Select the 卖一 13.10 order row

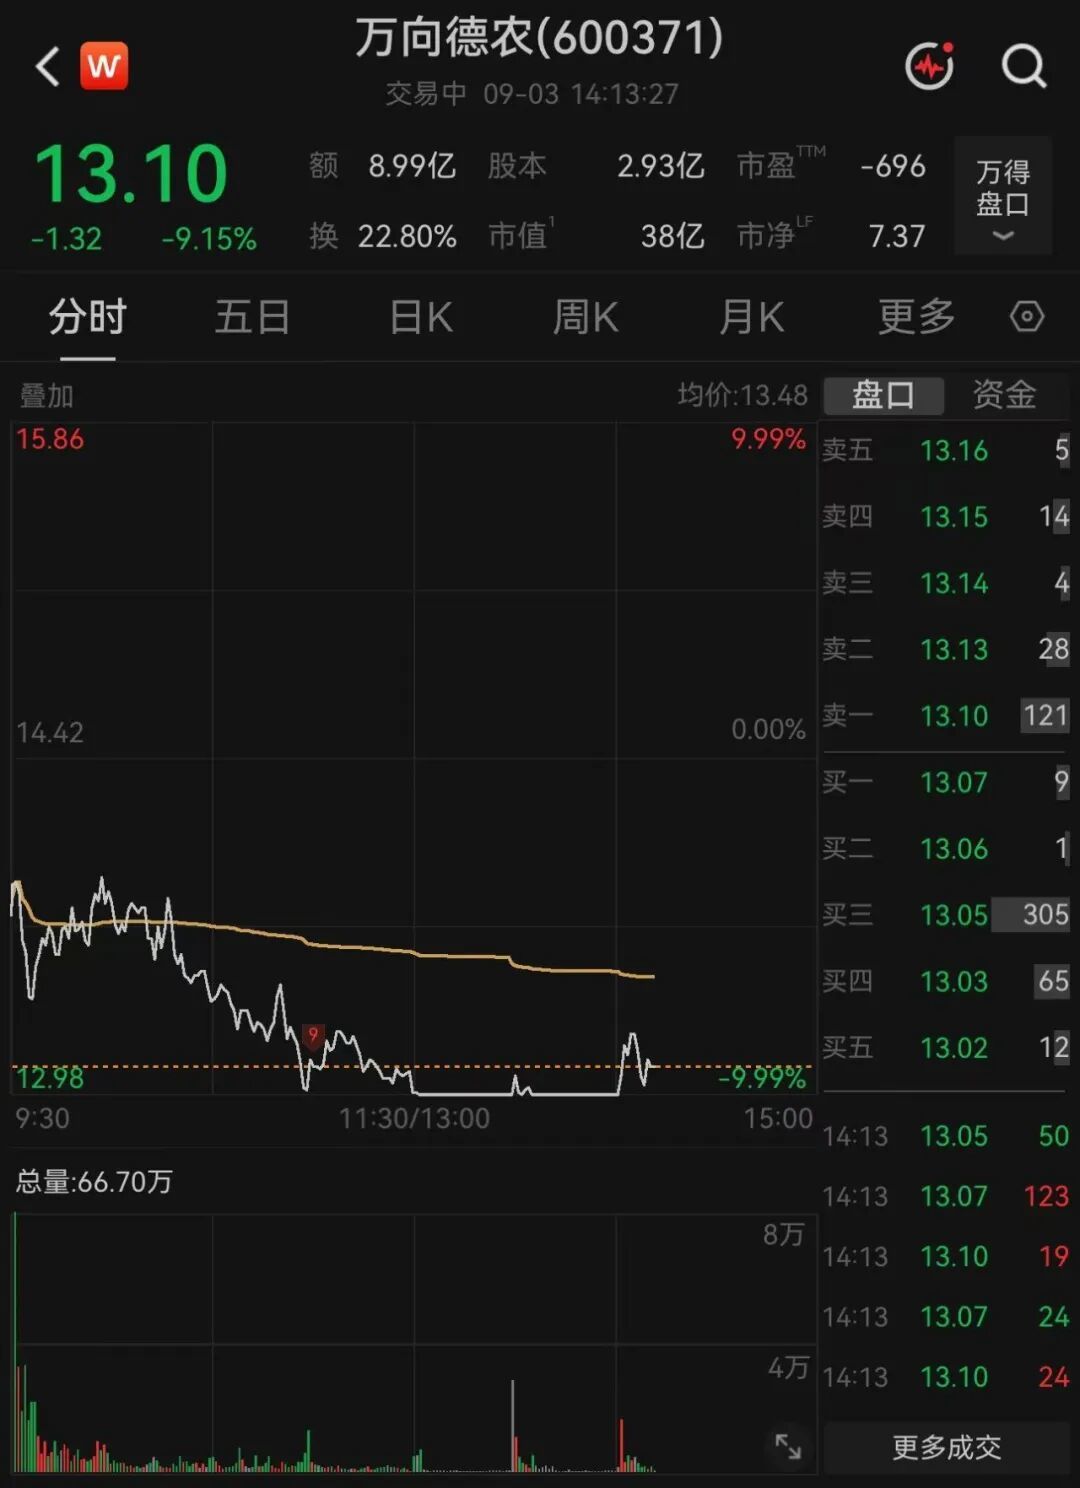(946, 716)
